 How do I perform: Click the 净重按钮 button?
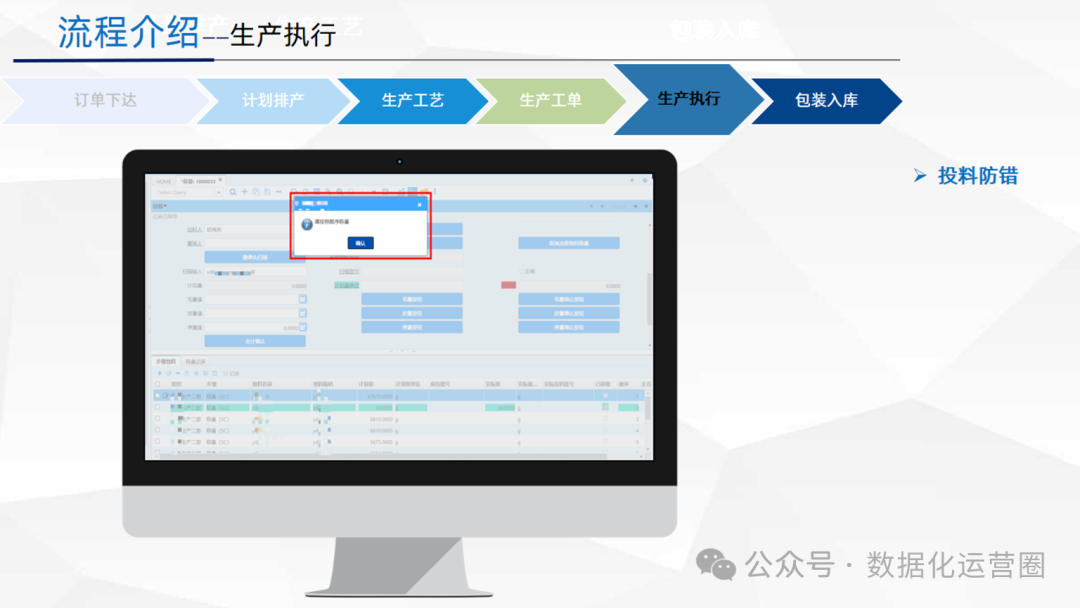pyautogui.click(x=412, y=327)
